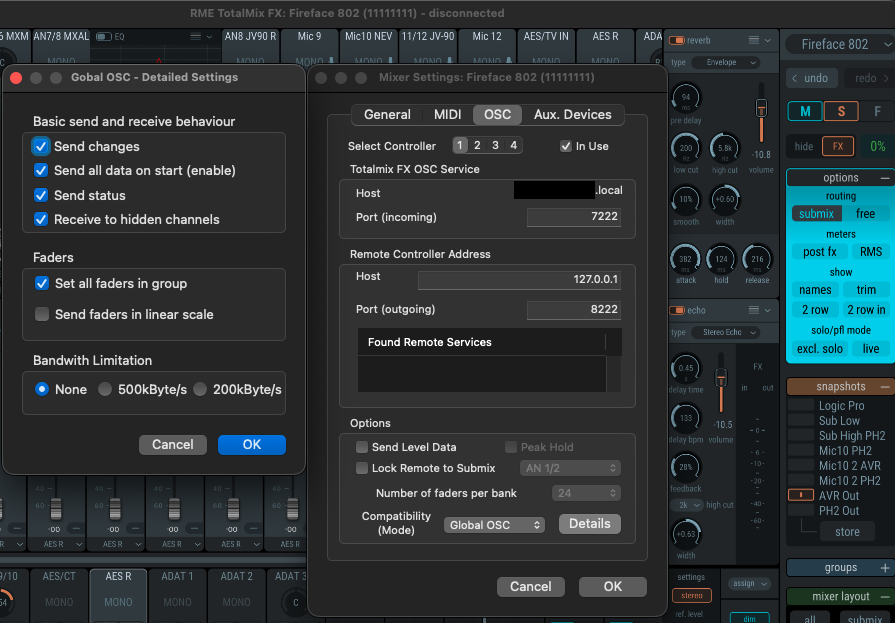
Task: Click the Details button
Action: (590, 524)
